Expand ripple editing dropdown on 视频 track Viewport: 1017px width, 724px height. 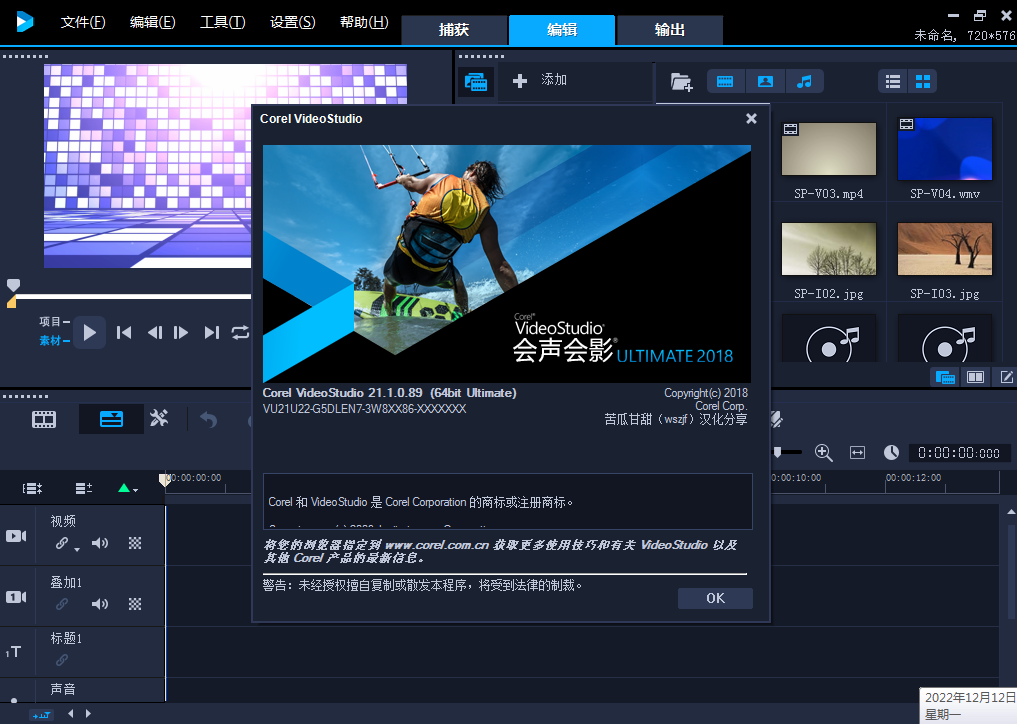(77, 549)
